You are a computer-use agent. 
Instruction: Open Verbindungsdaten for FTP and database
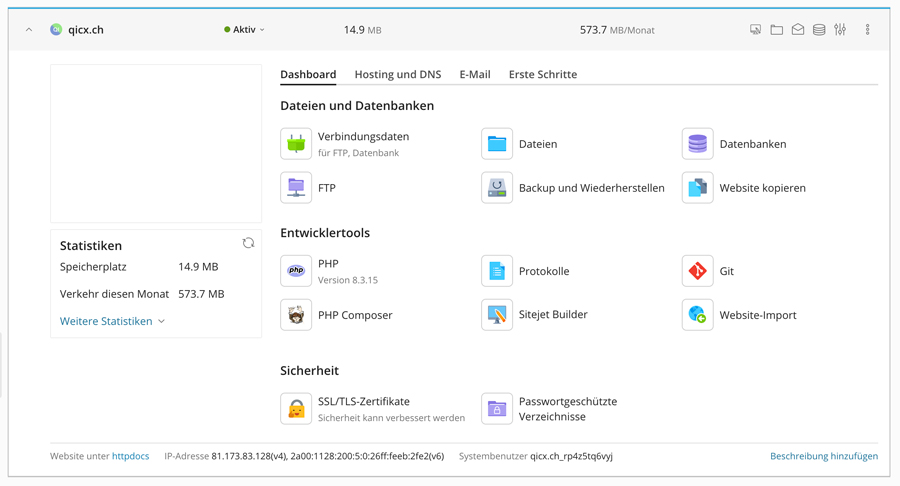pyautogui.click(x=362, y=137)
